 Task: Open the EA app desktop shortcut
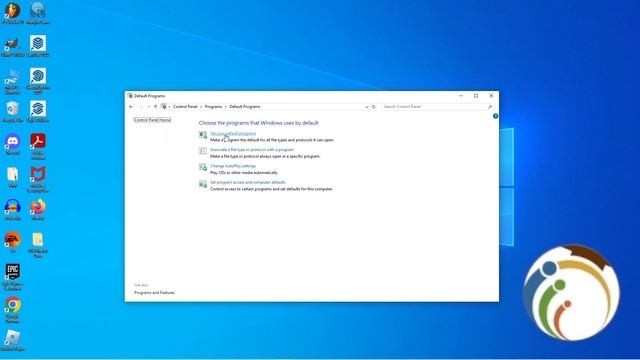13,242
